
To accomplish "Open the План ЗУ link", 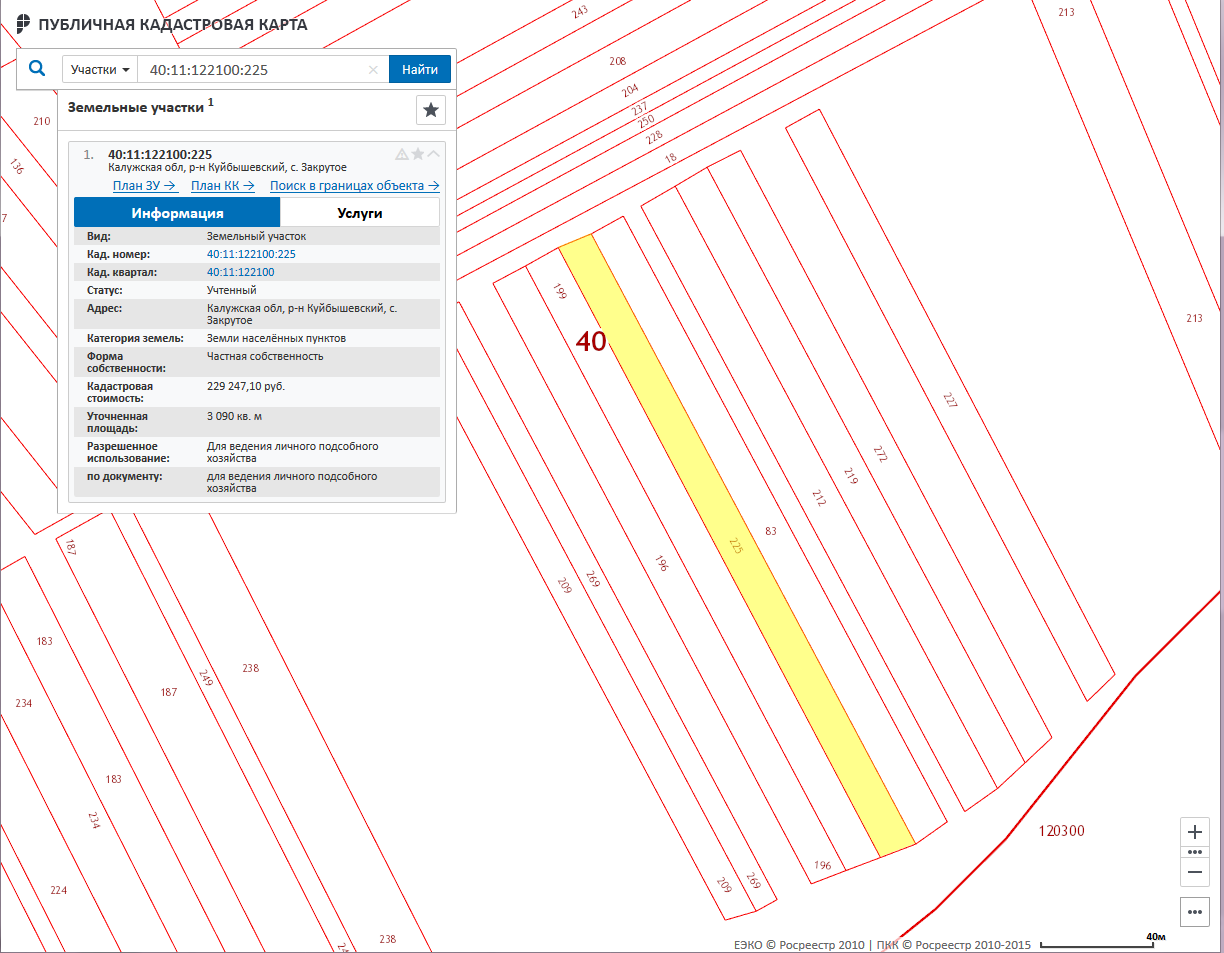I will pyautogui.click(x=145, y=186).
